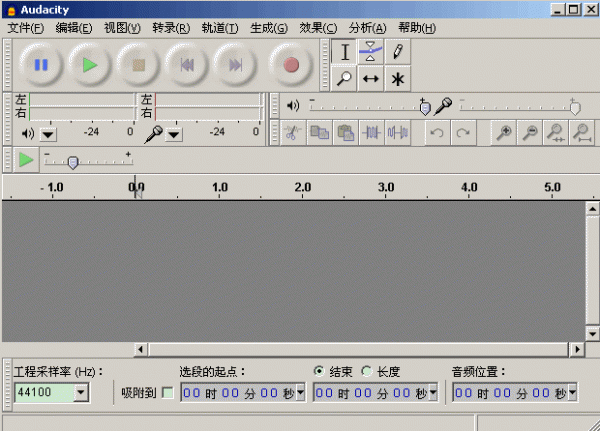Select the Zoom magnifier tool

(x=344, y=79)
